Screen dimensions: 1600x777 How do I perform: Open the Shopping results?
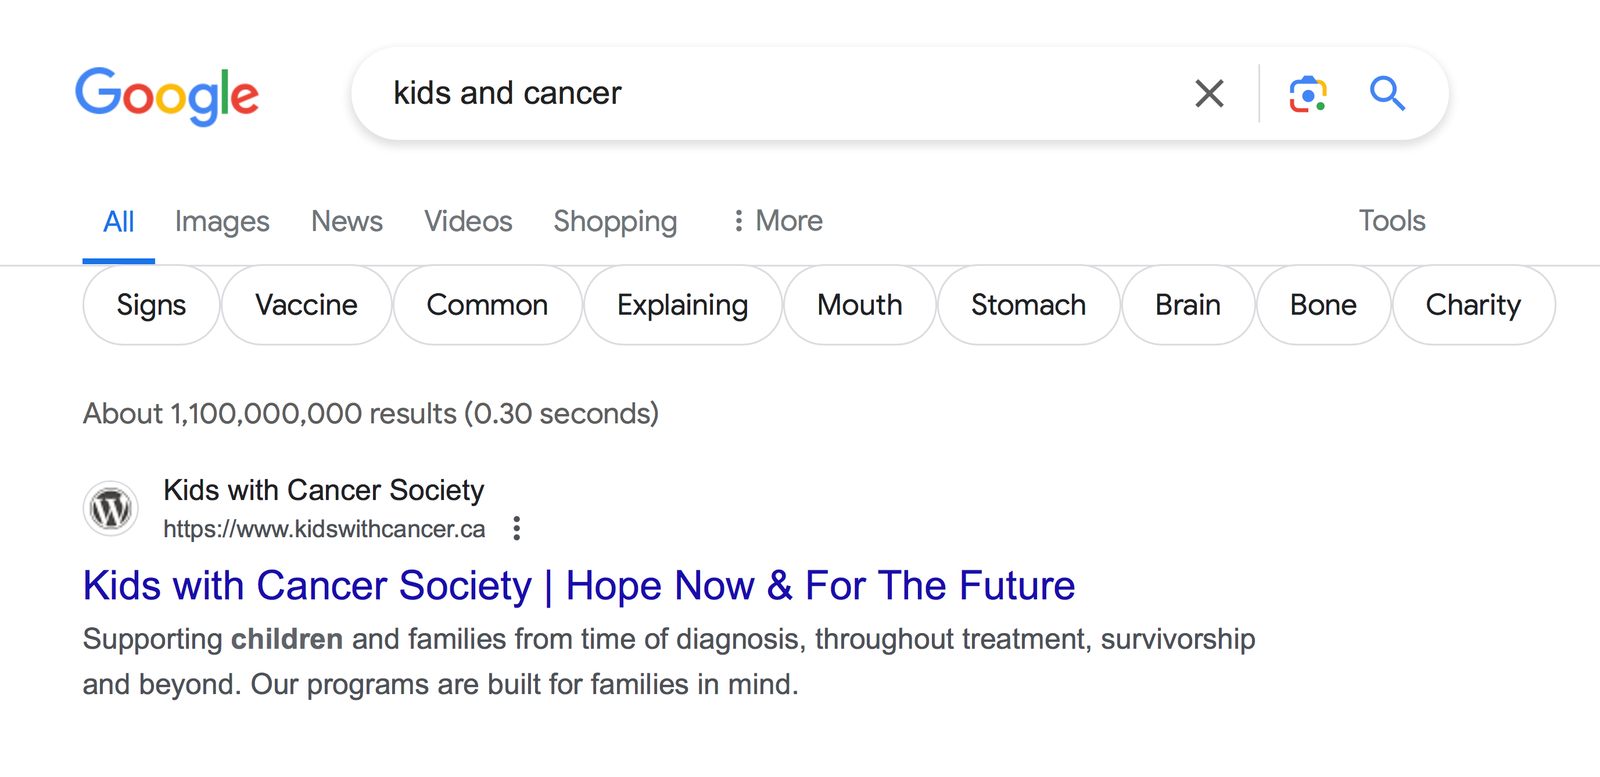[x=615, y=221]
